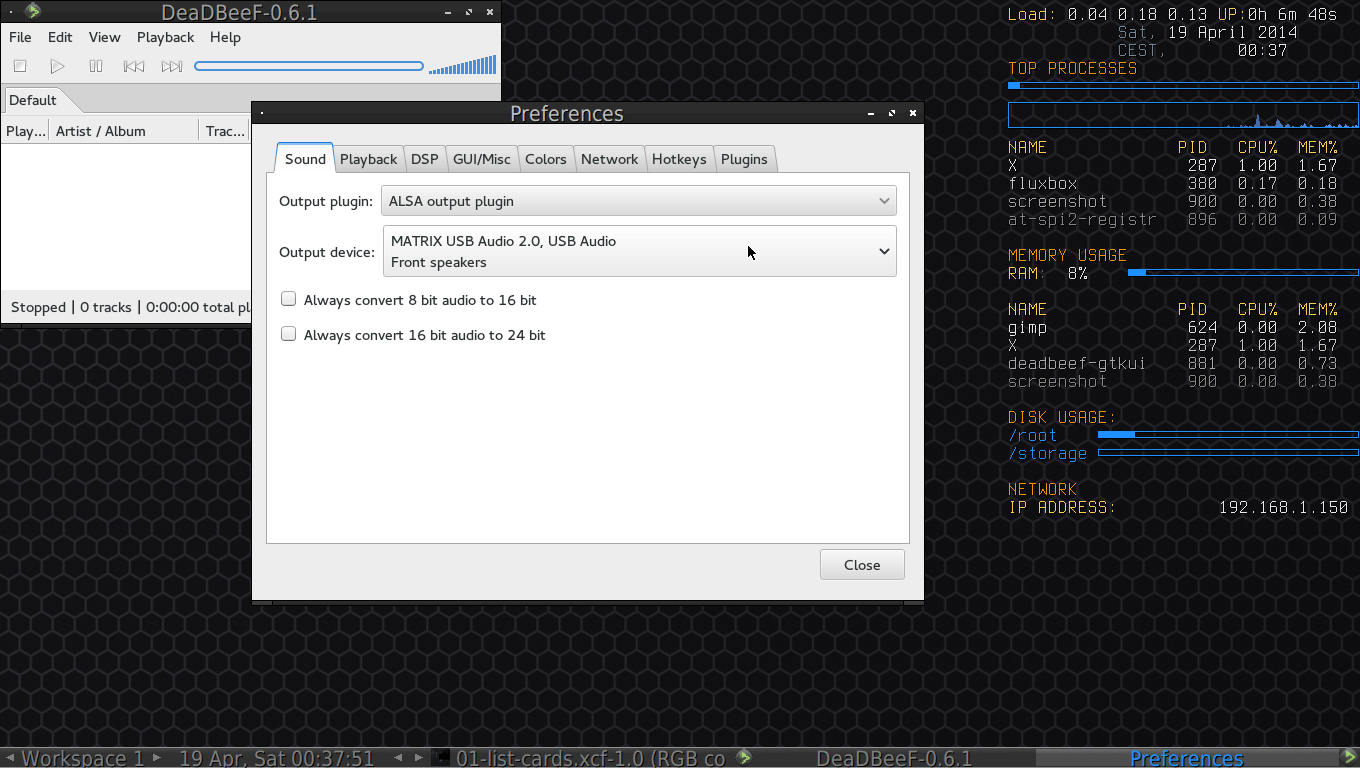Maximize the Preferences dialog
The image size is (1360, 768).
click(892, 113)
